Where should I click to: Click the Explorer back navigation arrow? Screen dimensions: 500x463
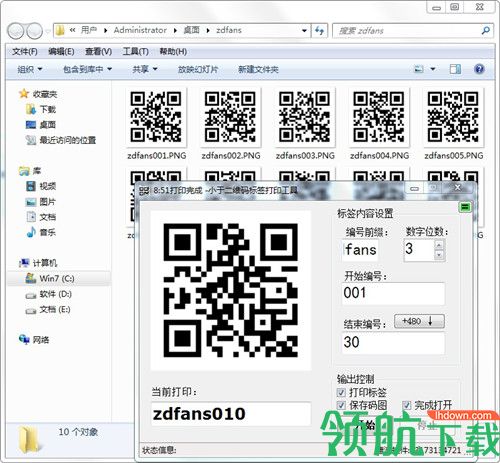pyautogui.click(x=16, y=31)
